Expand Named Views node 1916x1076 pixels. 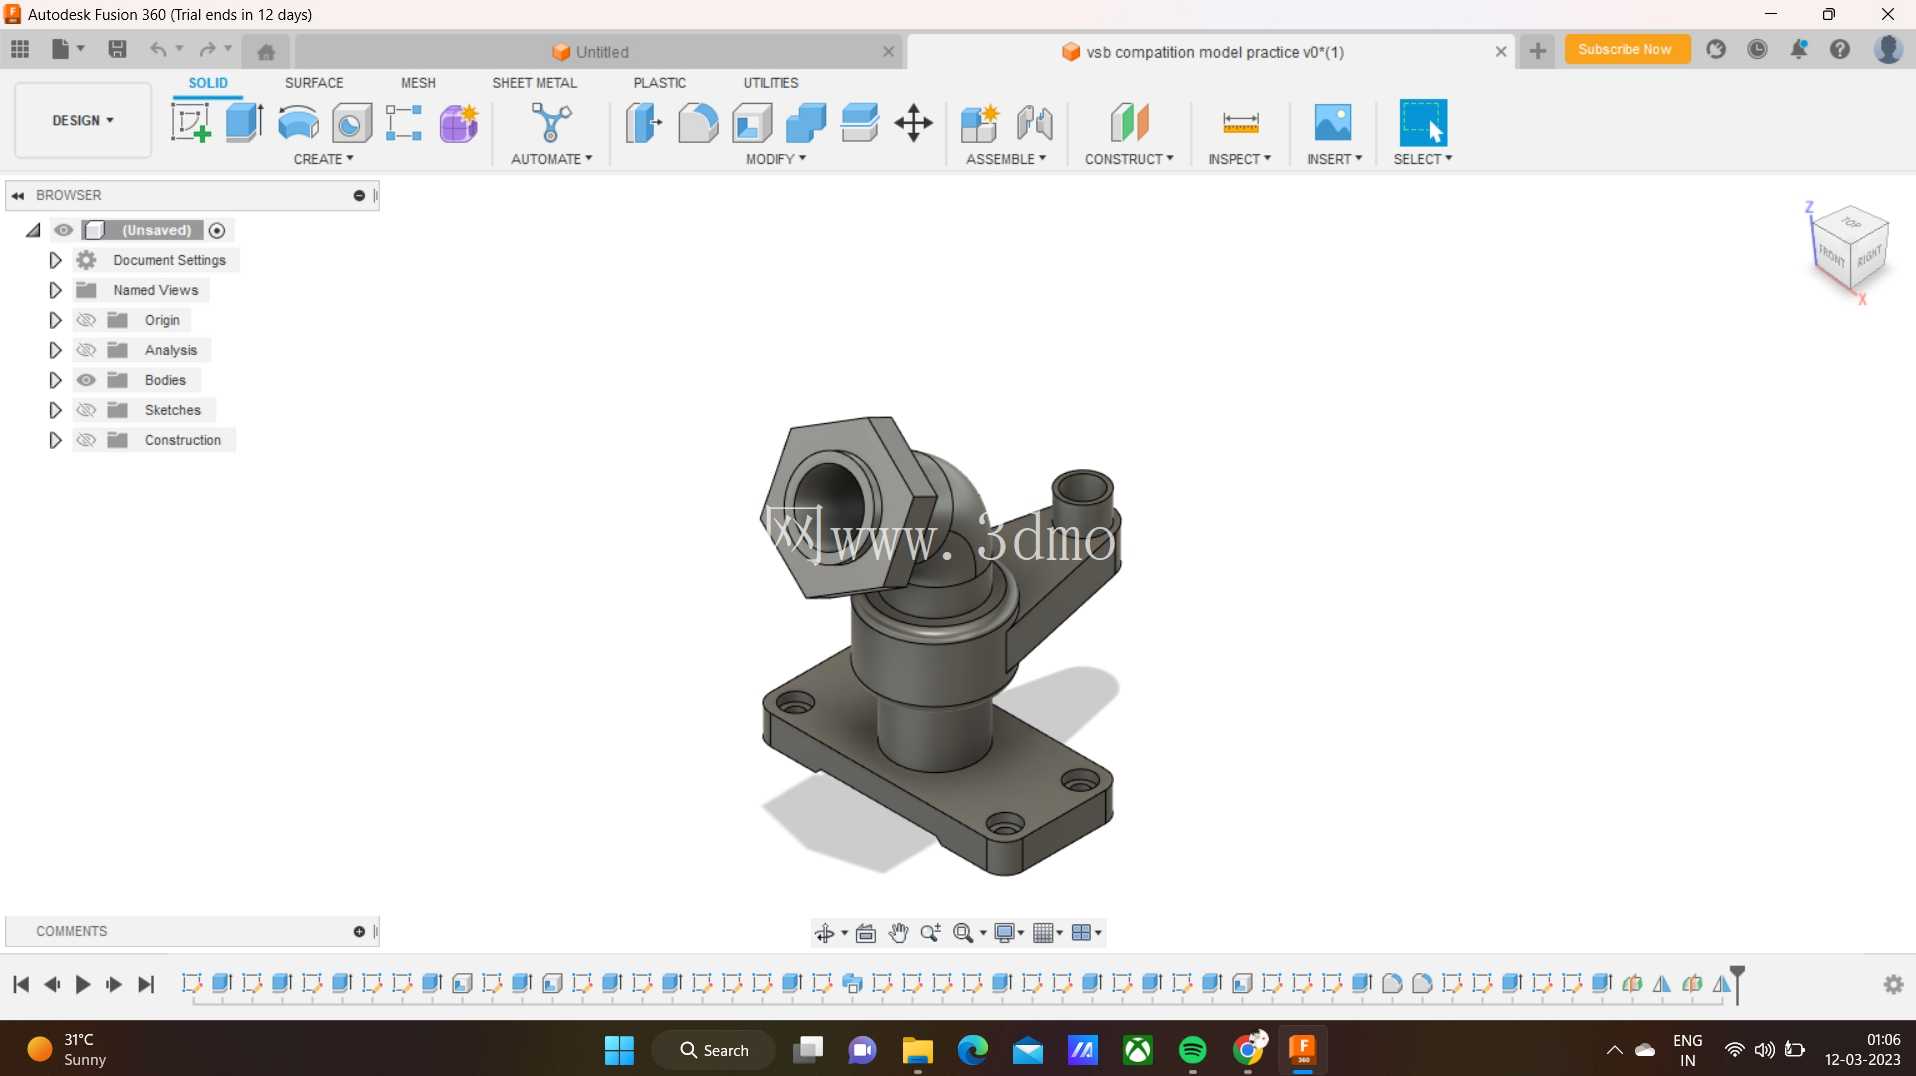pyautogui.click(x=55, y=290)
